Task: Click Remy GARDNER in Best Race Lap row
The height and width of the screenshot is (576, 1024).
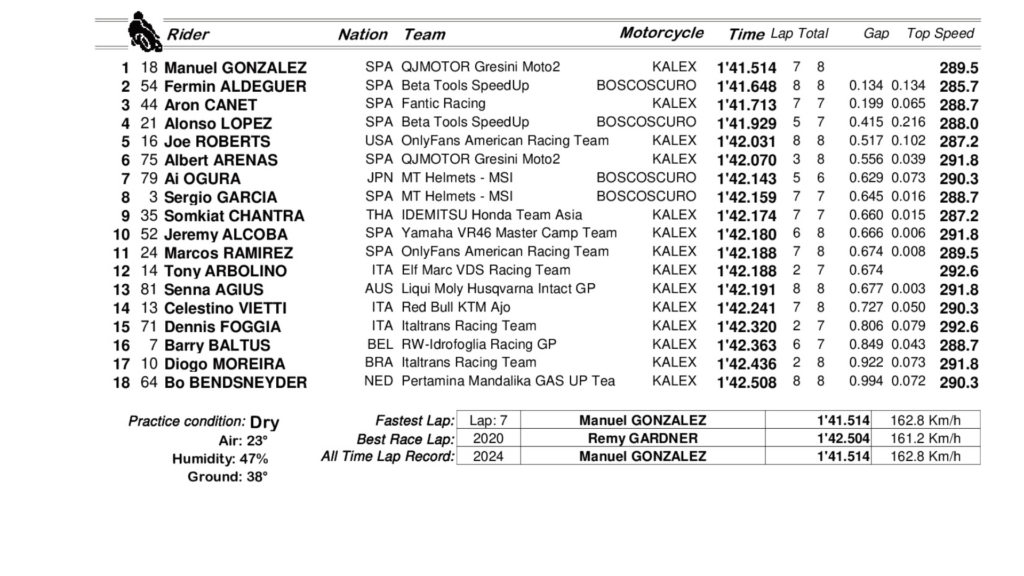Action: [x=642, y=439]
